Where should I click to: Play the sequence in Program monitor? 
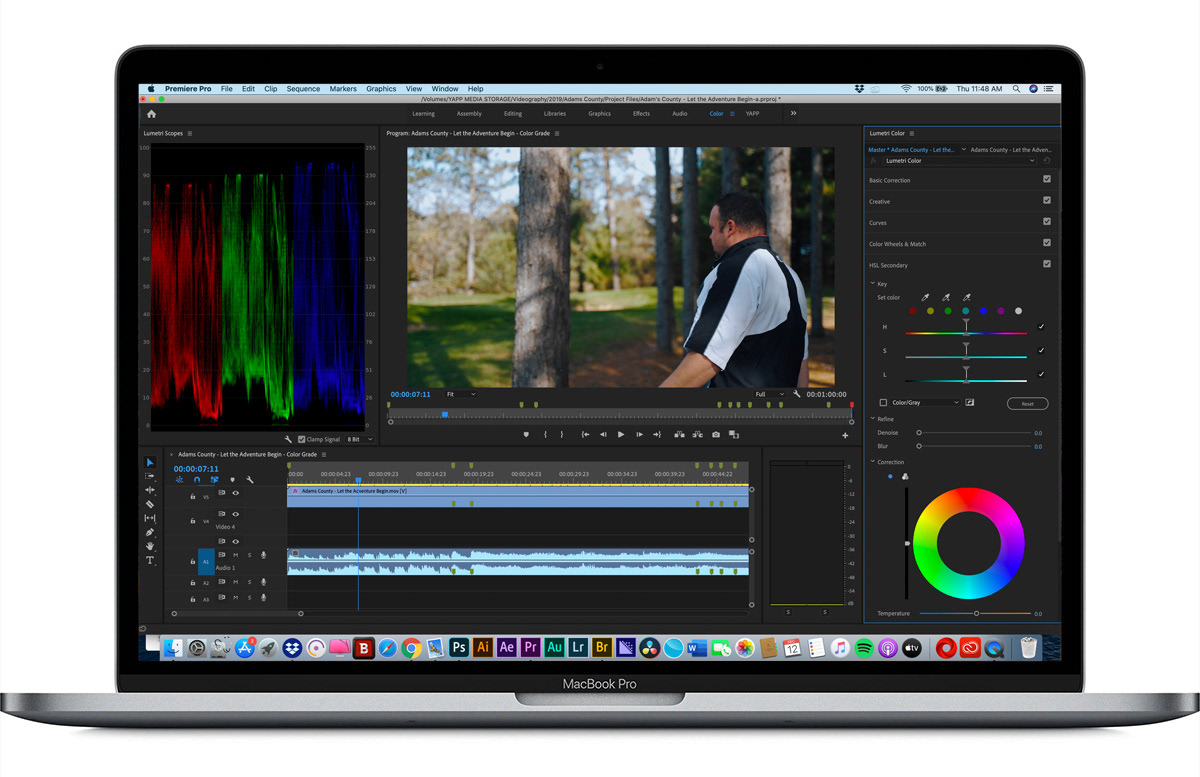621,435
